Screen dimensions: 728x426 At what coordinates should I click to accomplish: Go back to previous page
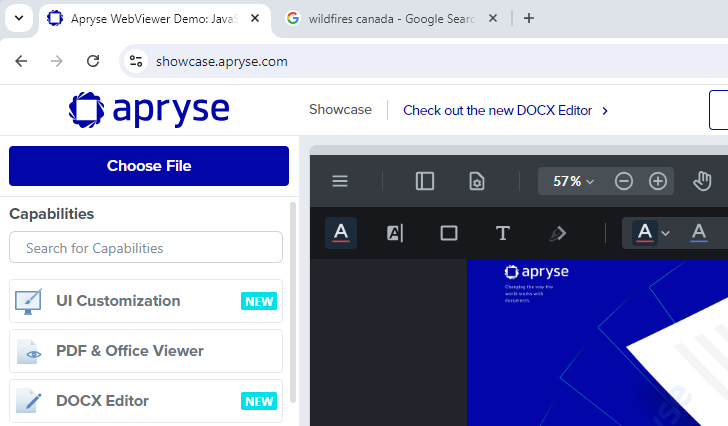click(x=21, y=61)
